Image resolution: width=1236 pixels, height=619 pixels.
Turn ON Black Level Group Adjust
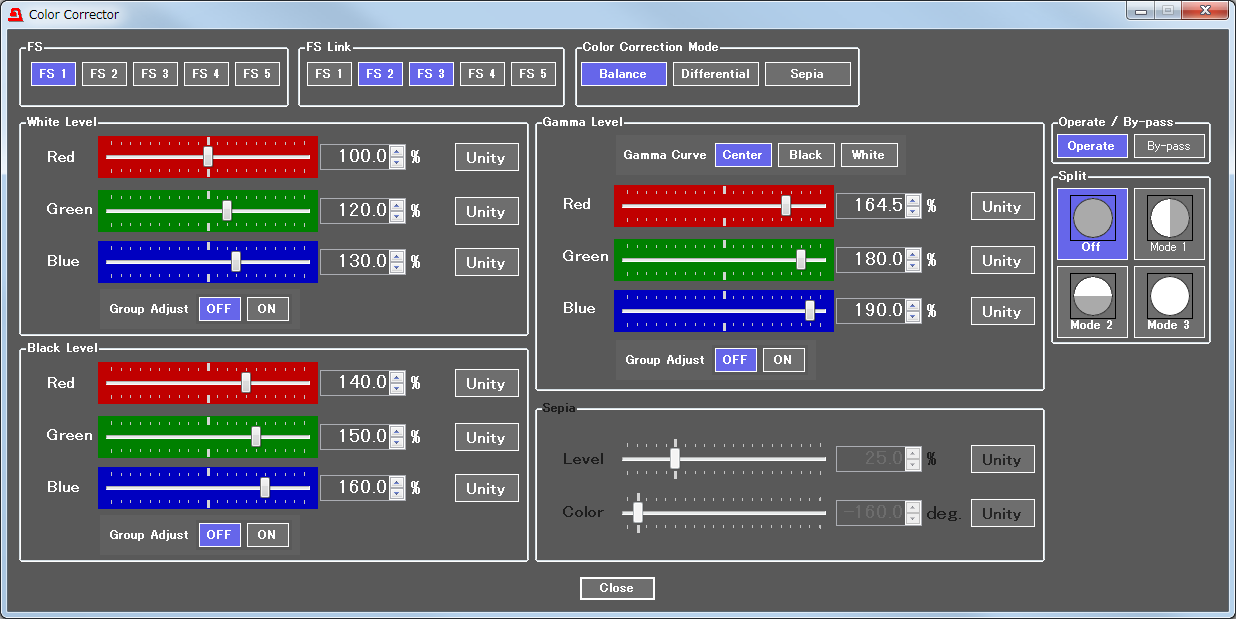click(x=267, y=535)
